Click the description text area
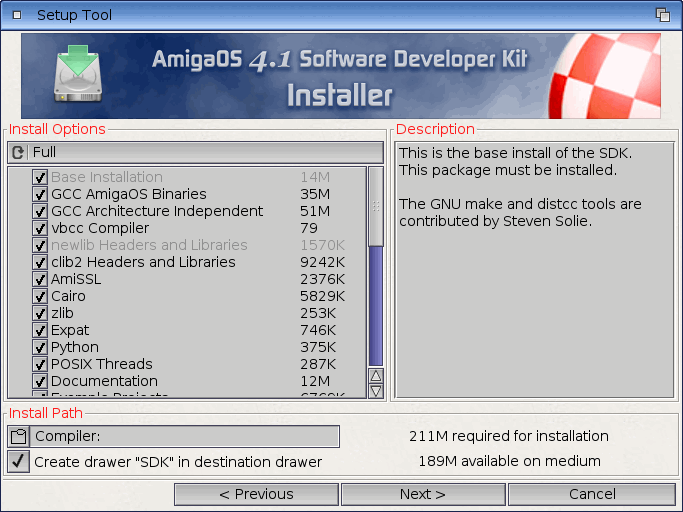 pos(534,270)
